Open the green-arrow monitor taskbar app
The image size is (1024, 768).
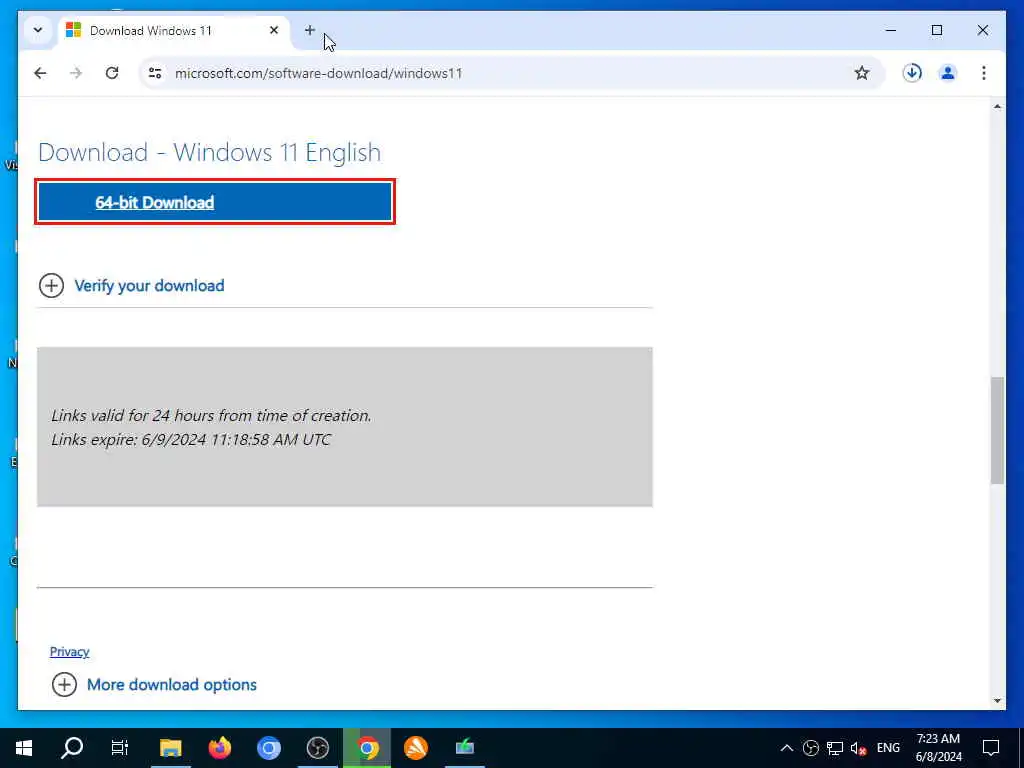(x=465, y=748)
